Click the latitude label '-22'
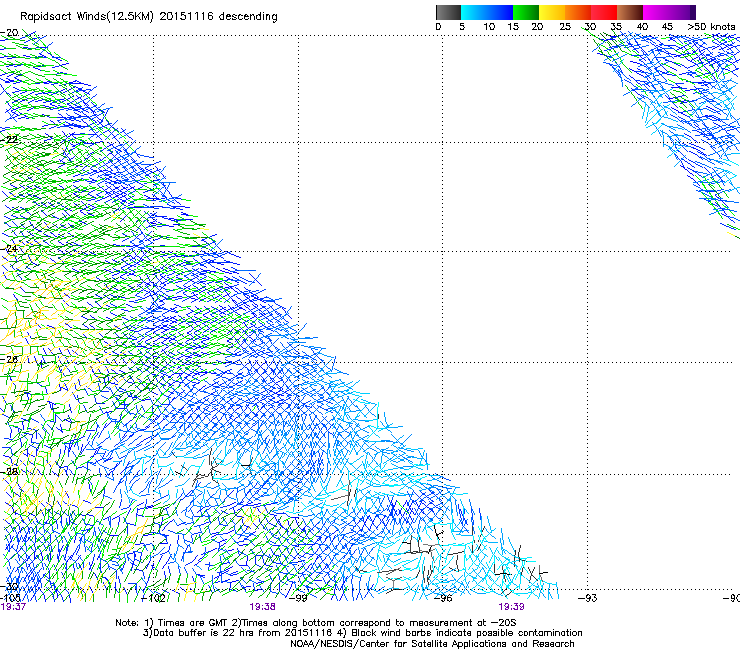This screenshot has height=650, width=740. (9, 140)
